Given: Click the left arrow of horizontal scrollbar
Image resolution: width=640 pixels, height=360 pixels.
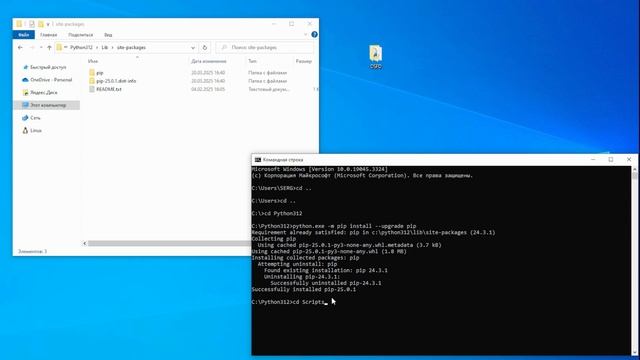Looking at the screenshot, I should pyautogui.click(x=85, y=244).
